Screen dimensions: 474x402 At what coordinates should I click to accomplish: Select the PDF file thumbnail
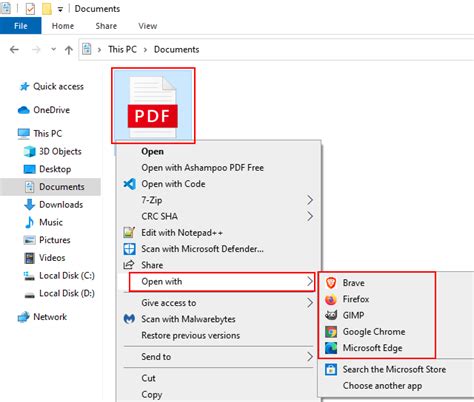tap(153, 106)
